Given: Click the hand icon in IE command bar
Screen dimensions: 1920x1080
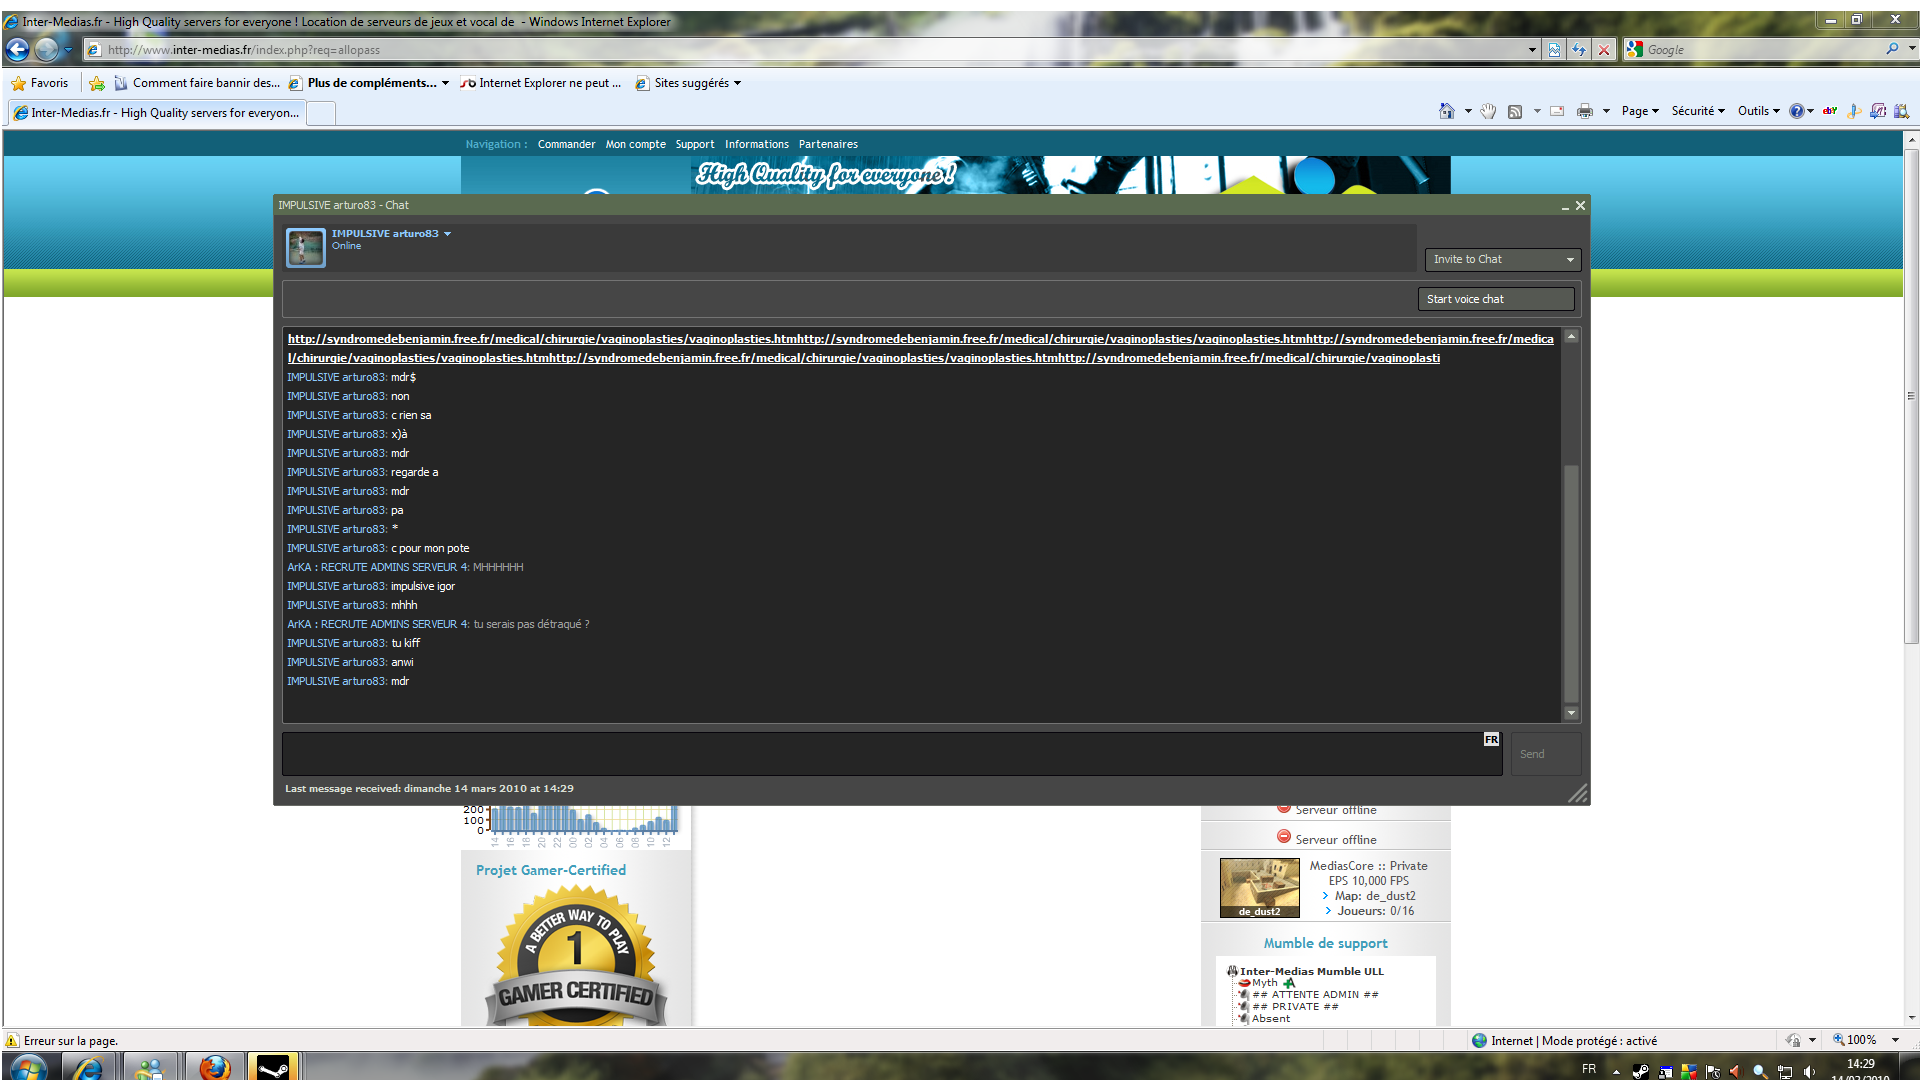Looking at the screenshot, I should coord(1489,111).
